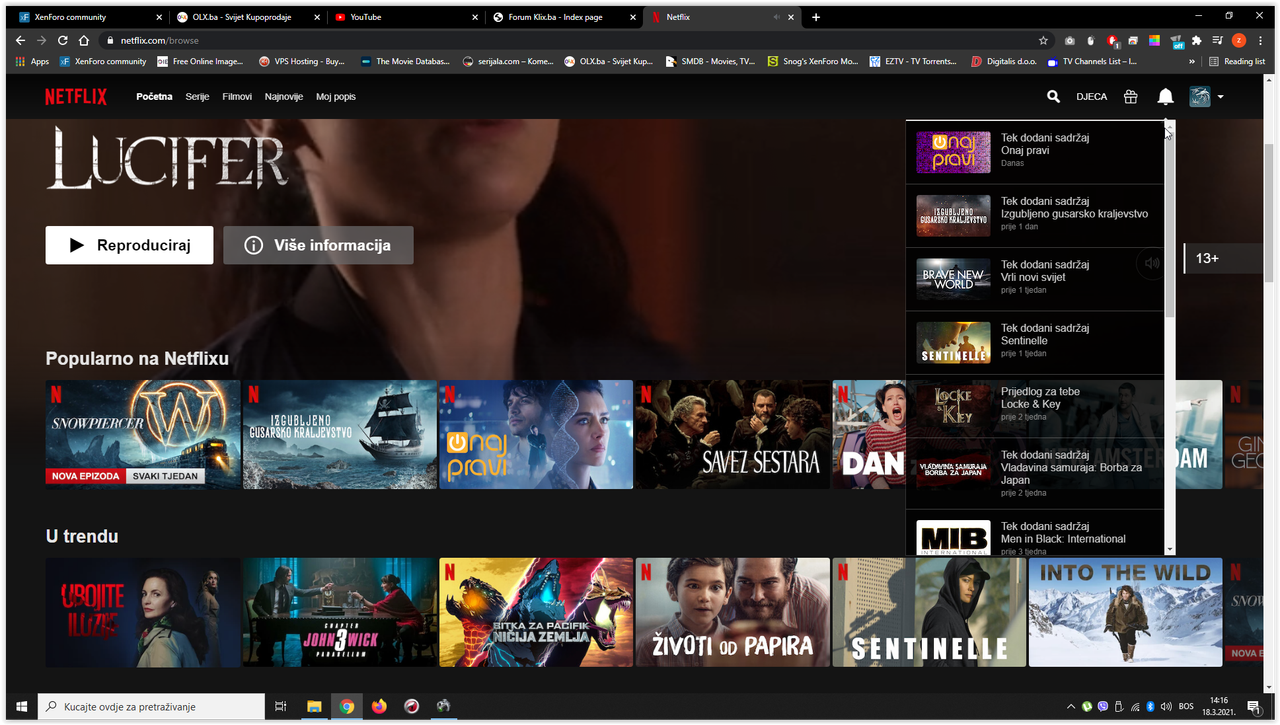Image resolution: width=1280 pixels, height=725 pixels.
Task: Open the mouse extension icon
Action: click(x=1090, y=41)
